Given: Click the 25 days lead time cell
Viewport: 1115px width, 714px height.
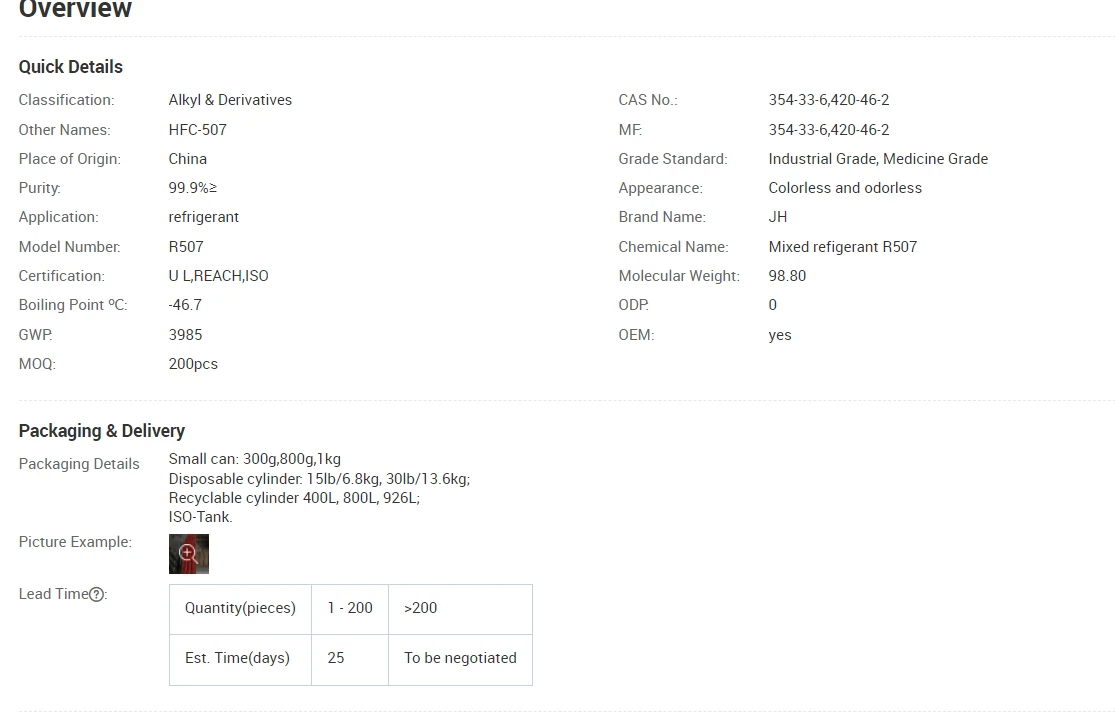Looking at the screenshot, I should click(350, 659).
